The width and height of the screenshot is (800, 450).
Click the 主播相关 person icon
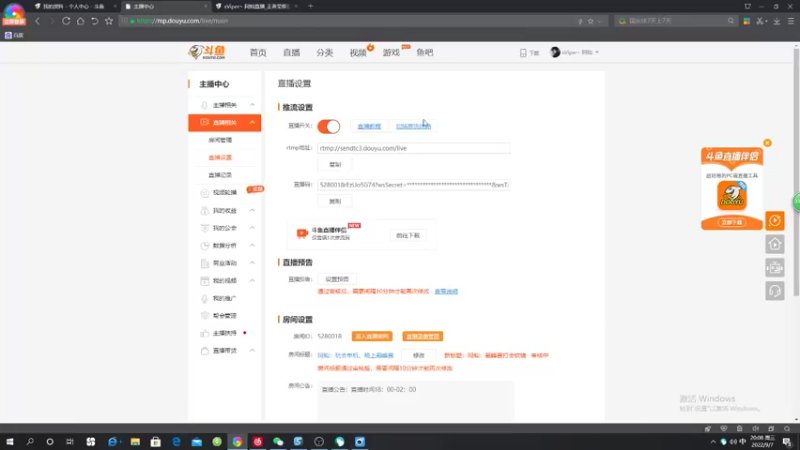coord(204,105)
